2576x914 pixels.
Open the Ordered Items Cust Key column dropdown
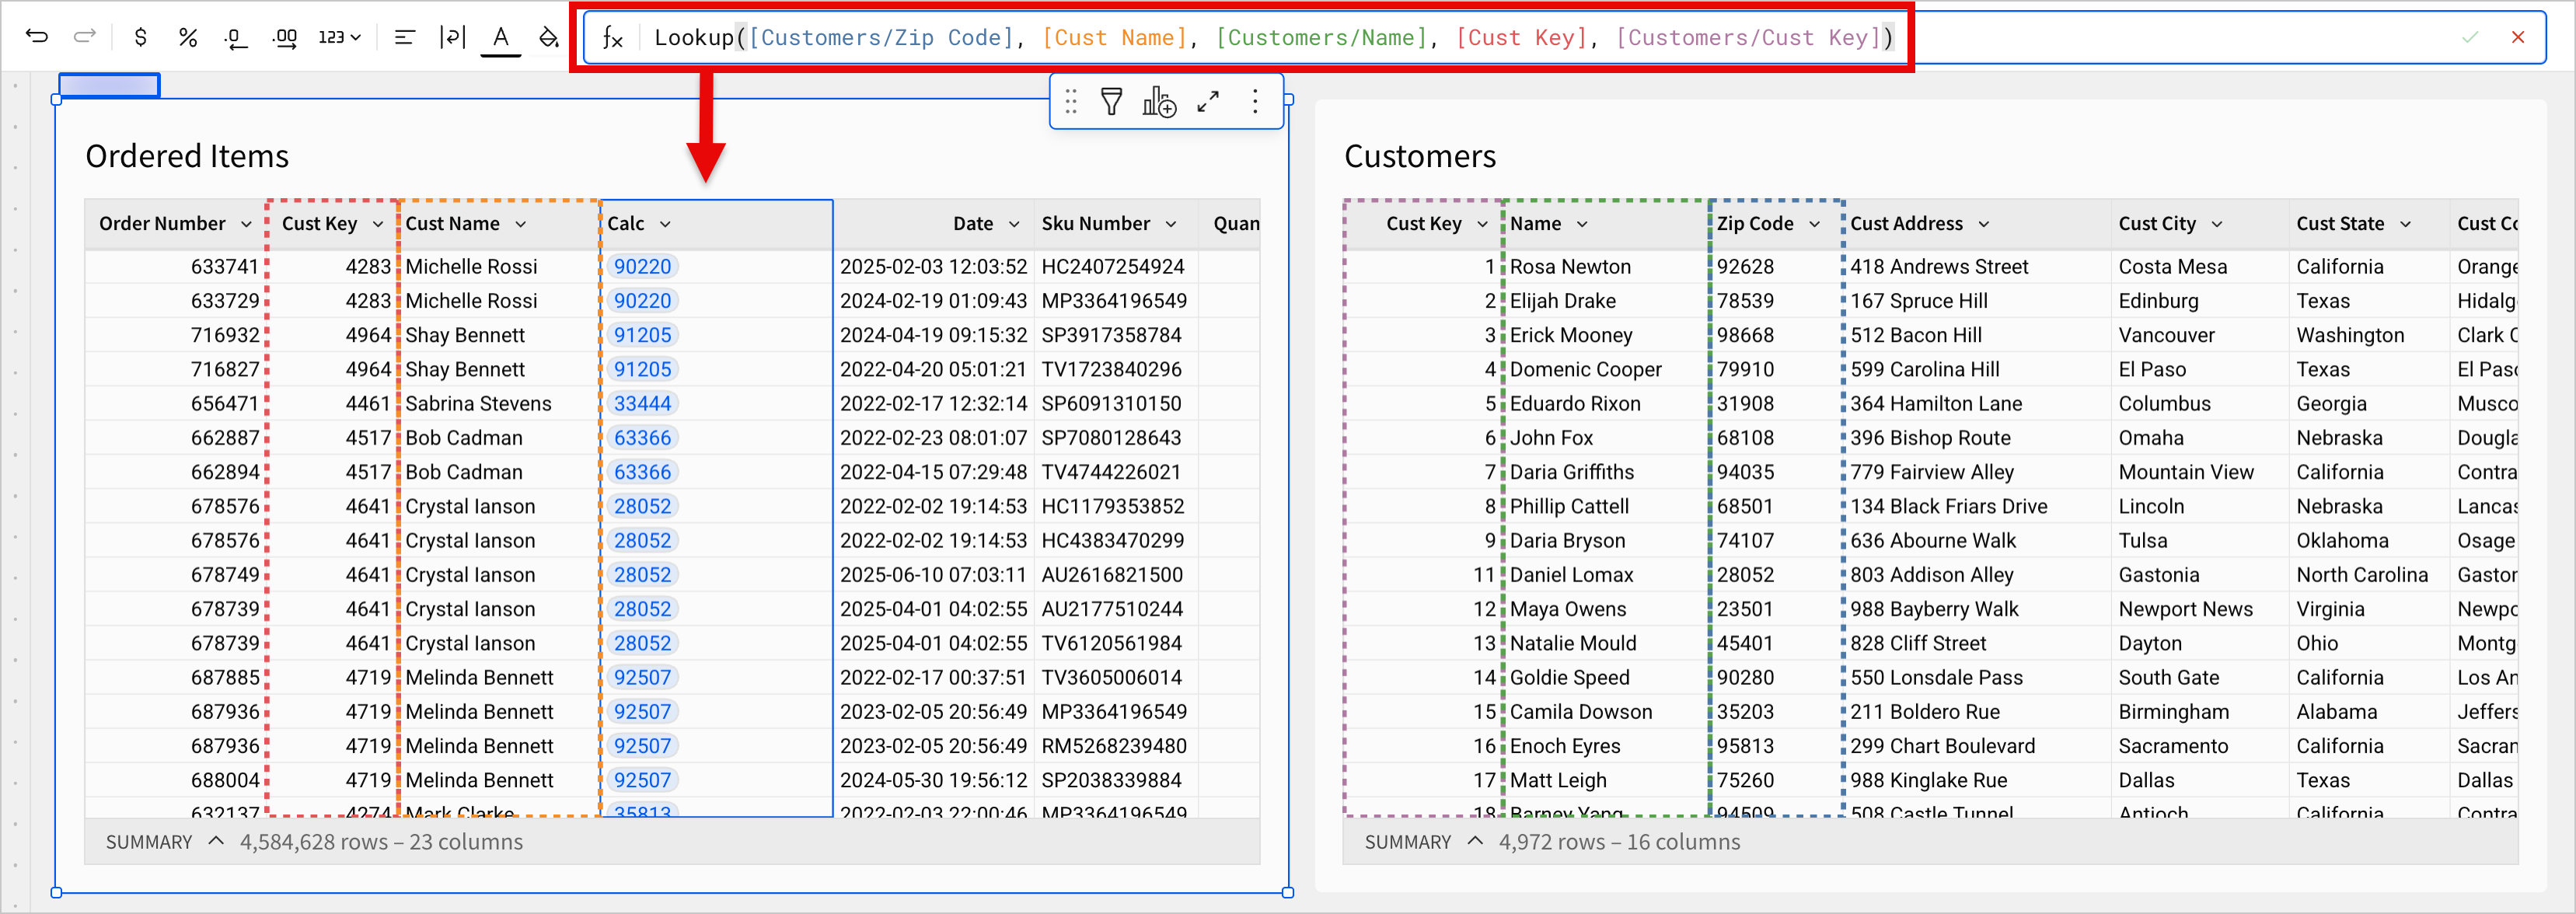[378, 224]
